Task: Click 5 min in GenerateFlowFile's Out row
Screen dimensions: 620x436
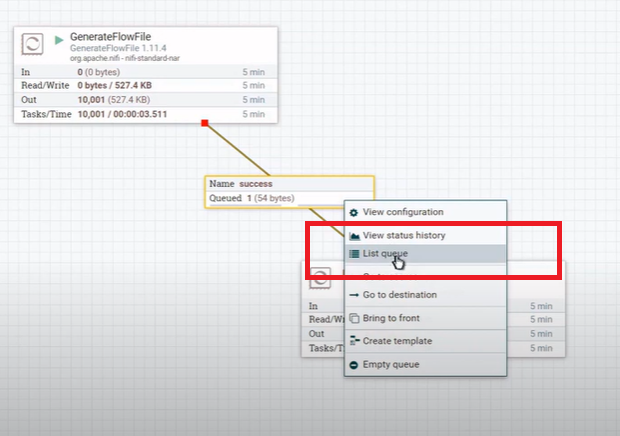Action: point(253,100)
